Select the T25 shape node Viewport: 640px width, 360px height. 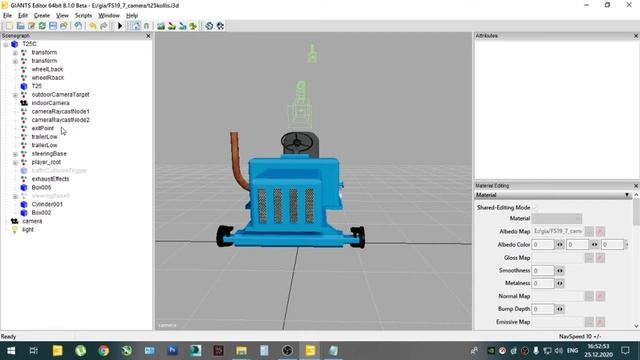pyautogui.click(x=36, y=86)
